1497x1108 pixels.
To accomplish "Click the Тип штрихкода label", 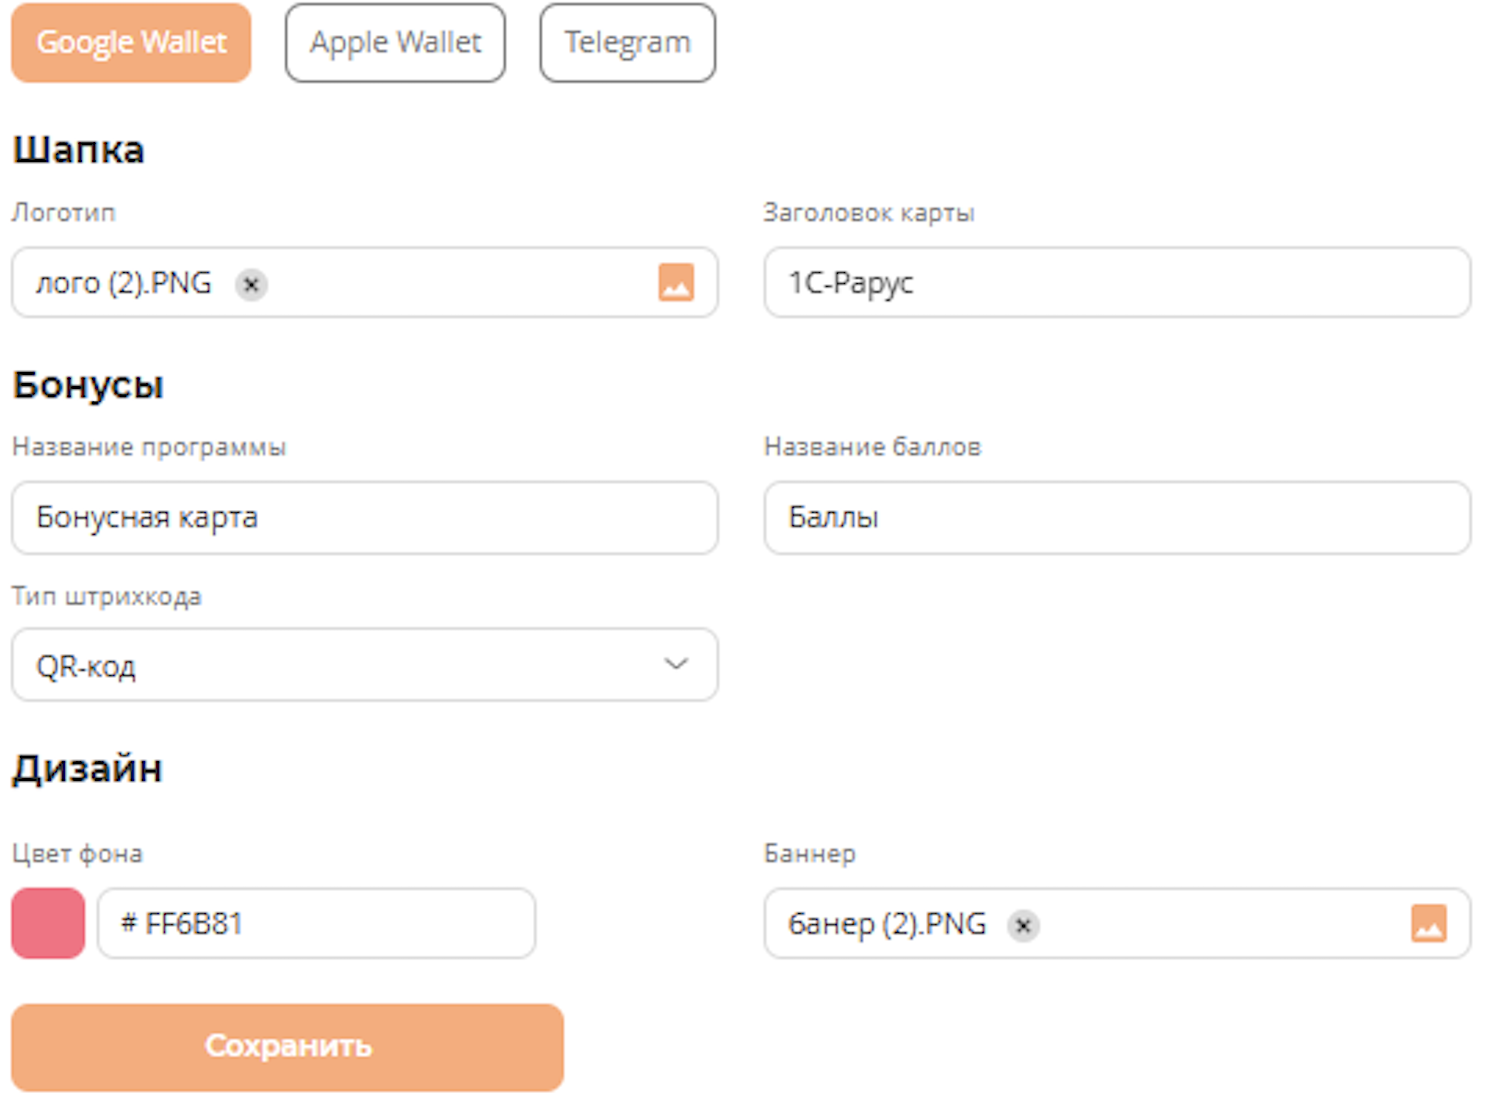I will tap(107, 597).
